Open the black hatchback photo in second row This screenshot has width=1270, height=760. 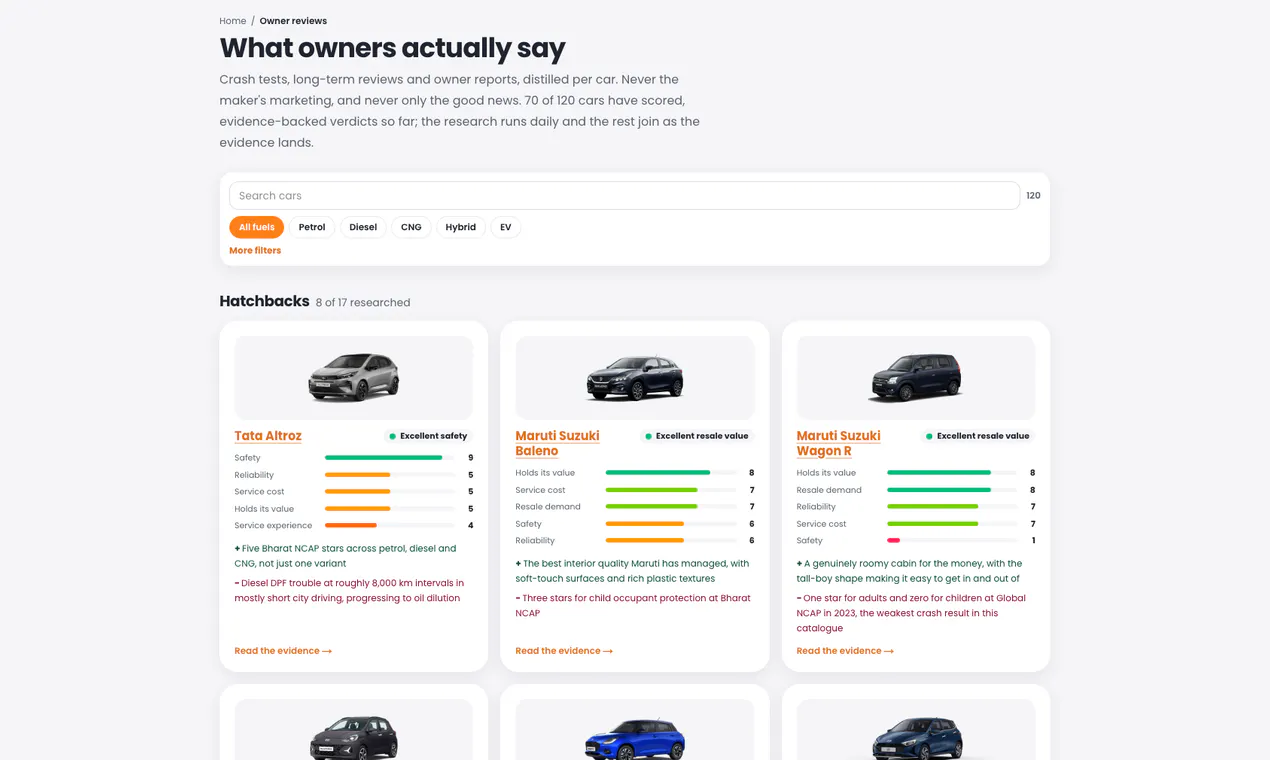[x=353, y=730]
